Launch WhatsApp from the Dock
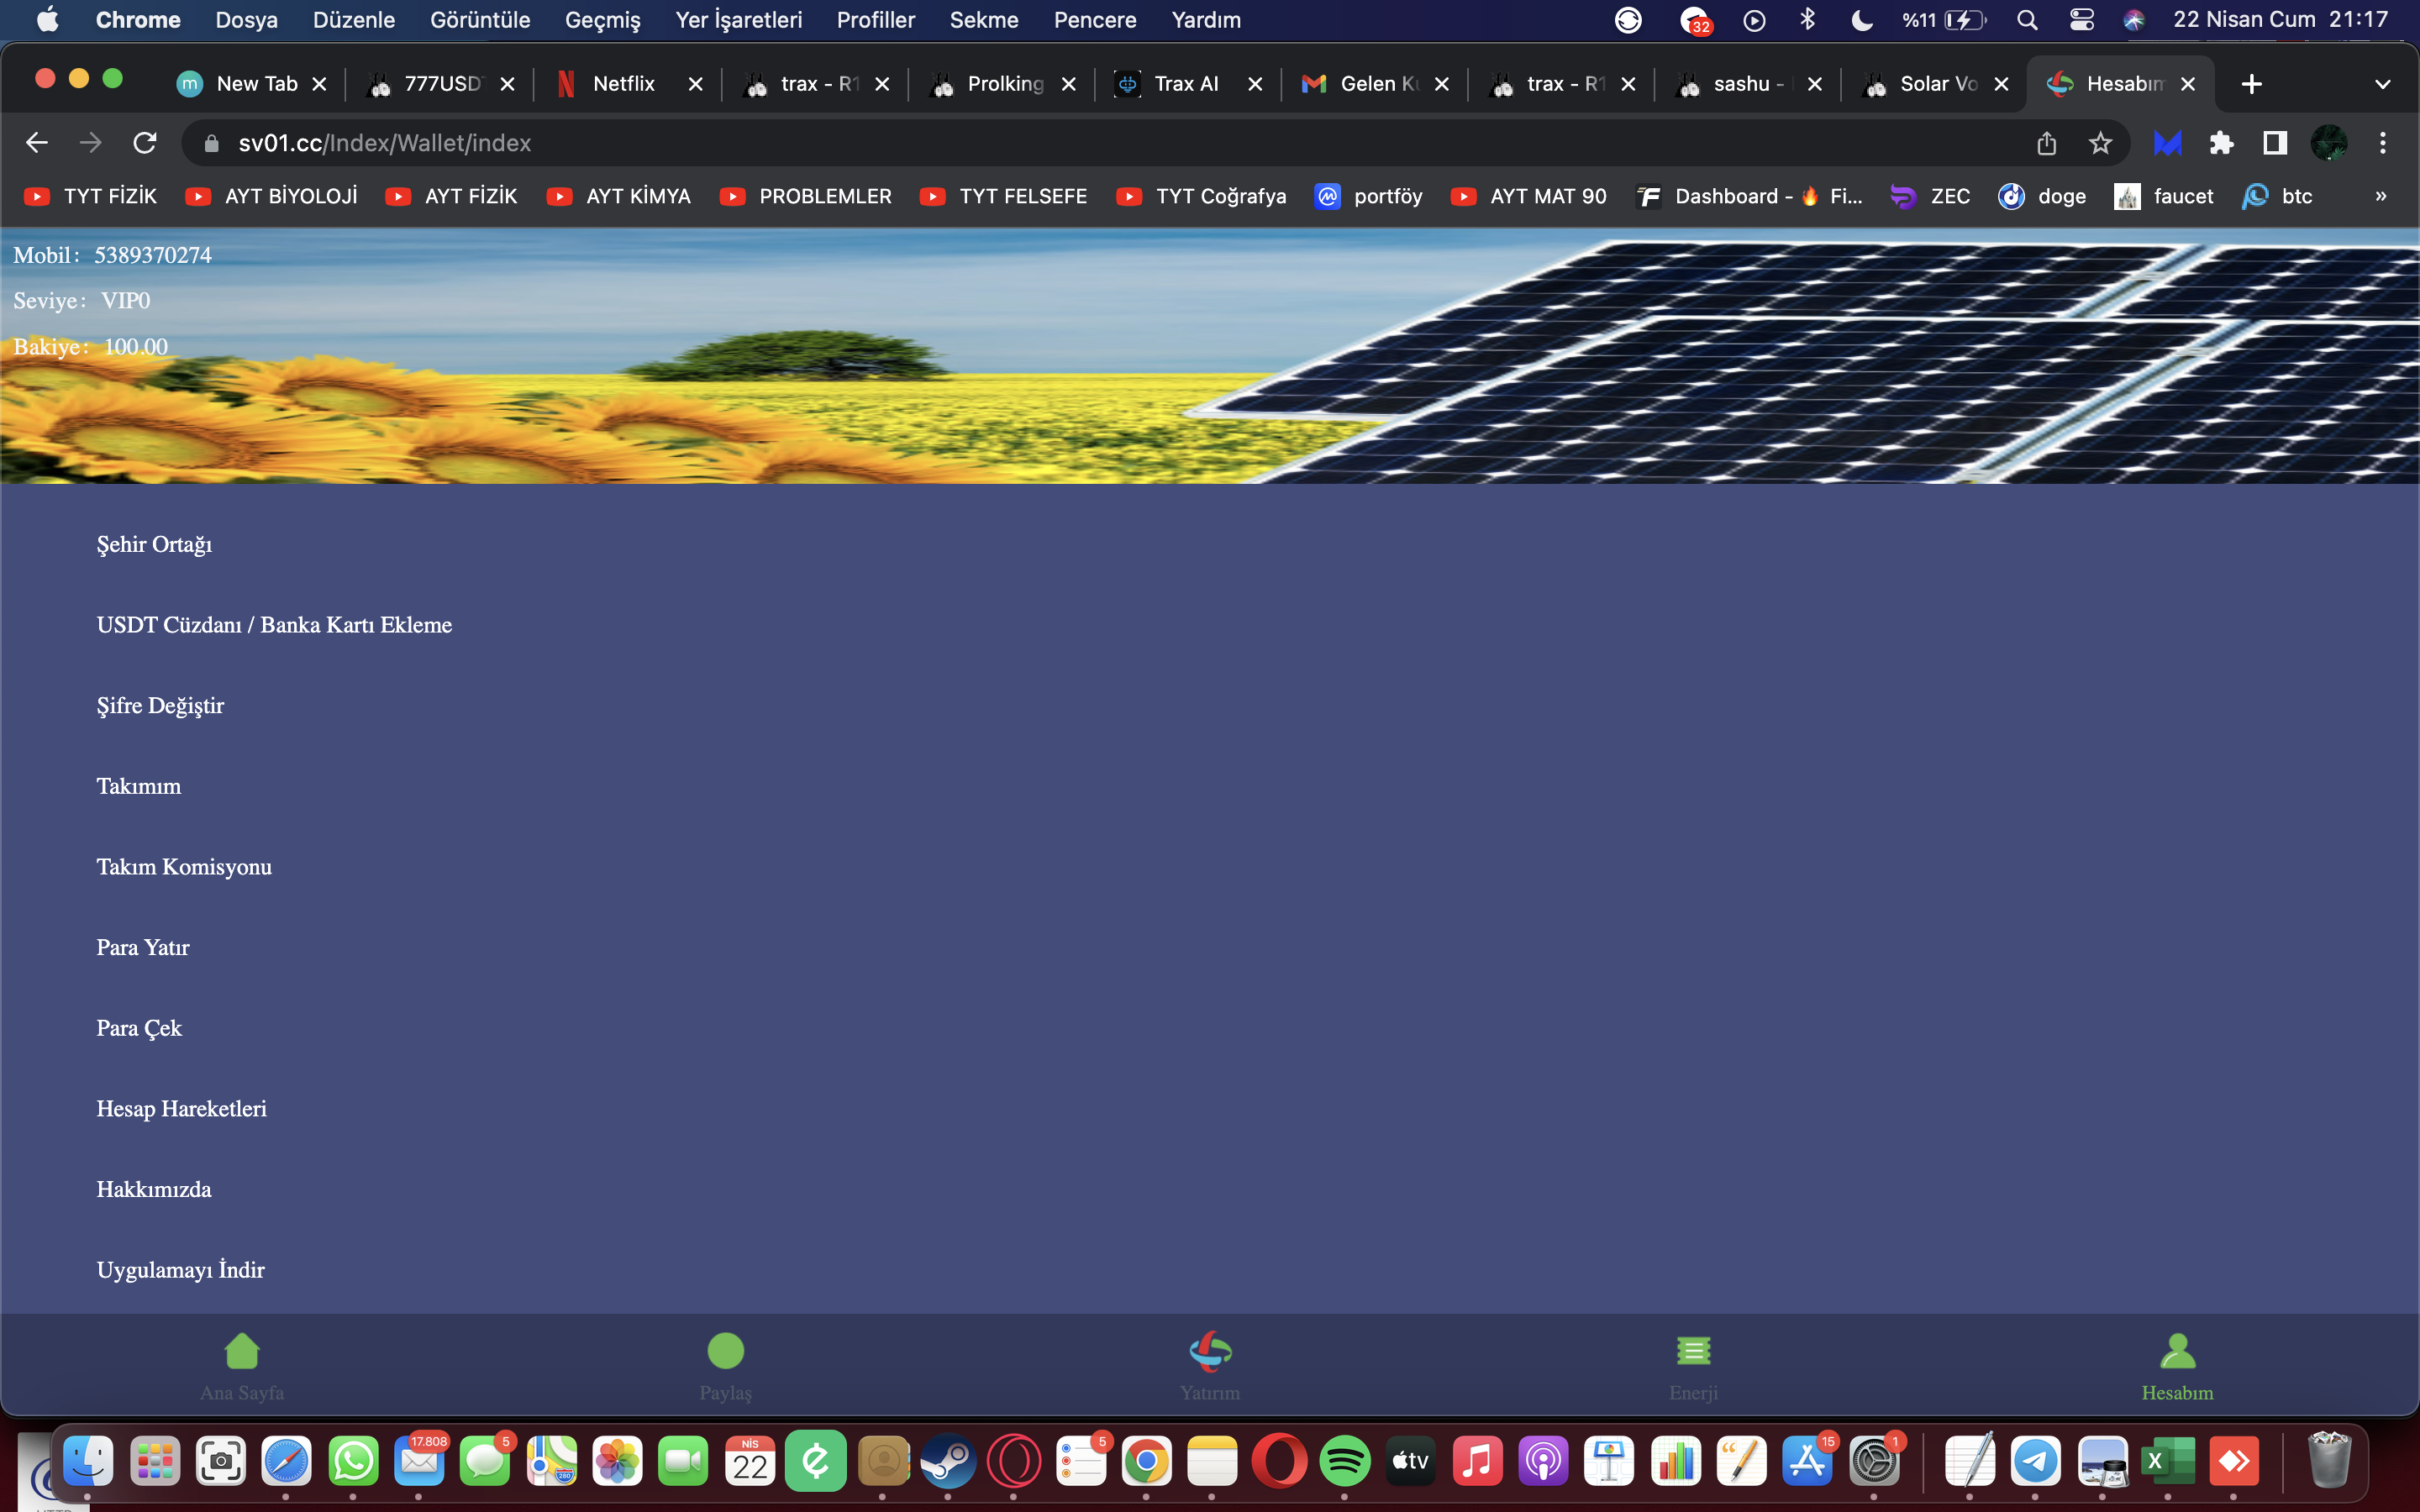2420x1512 pixels. pos(354,1462)
